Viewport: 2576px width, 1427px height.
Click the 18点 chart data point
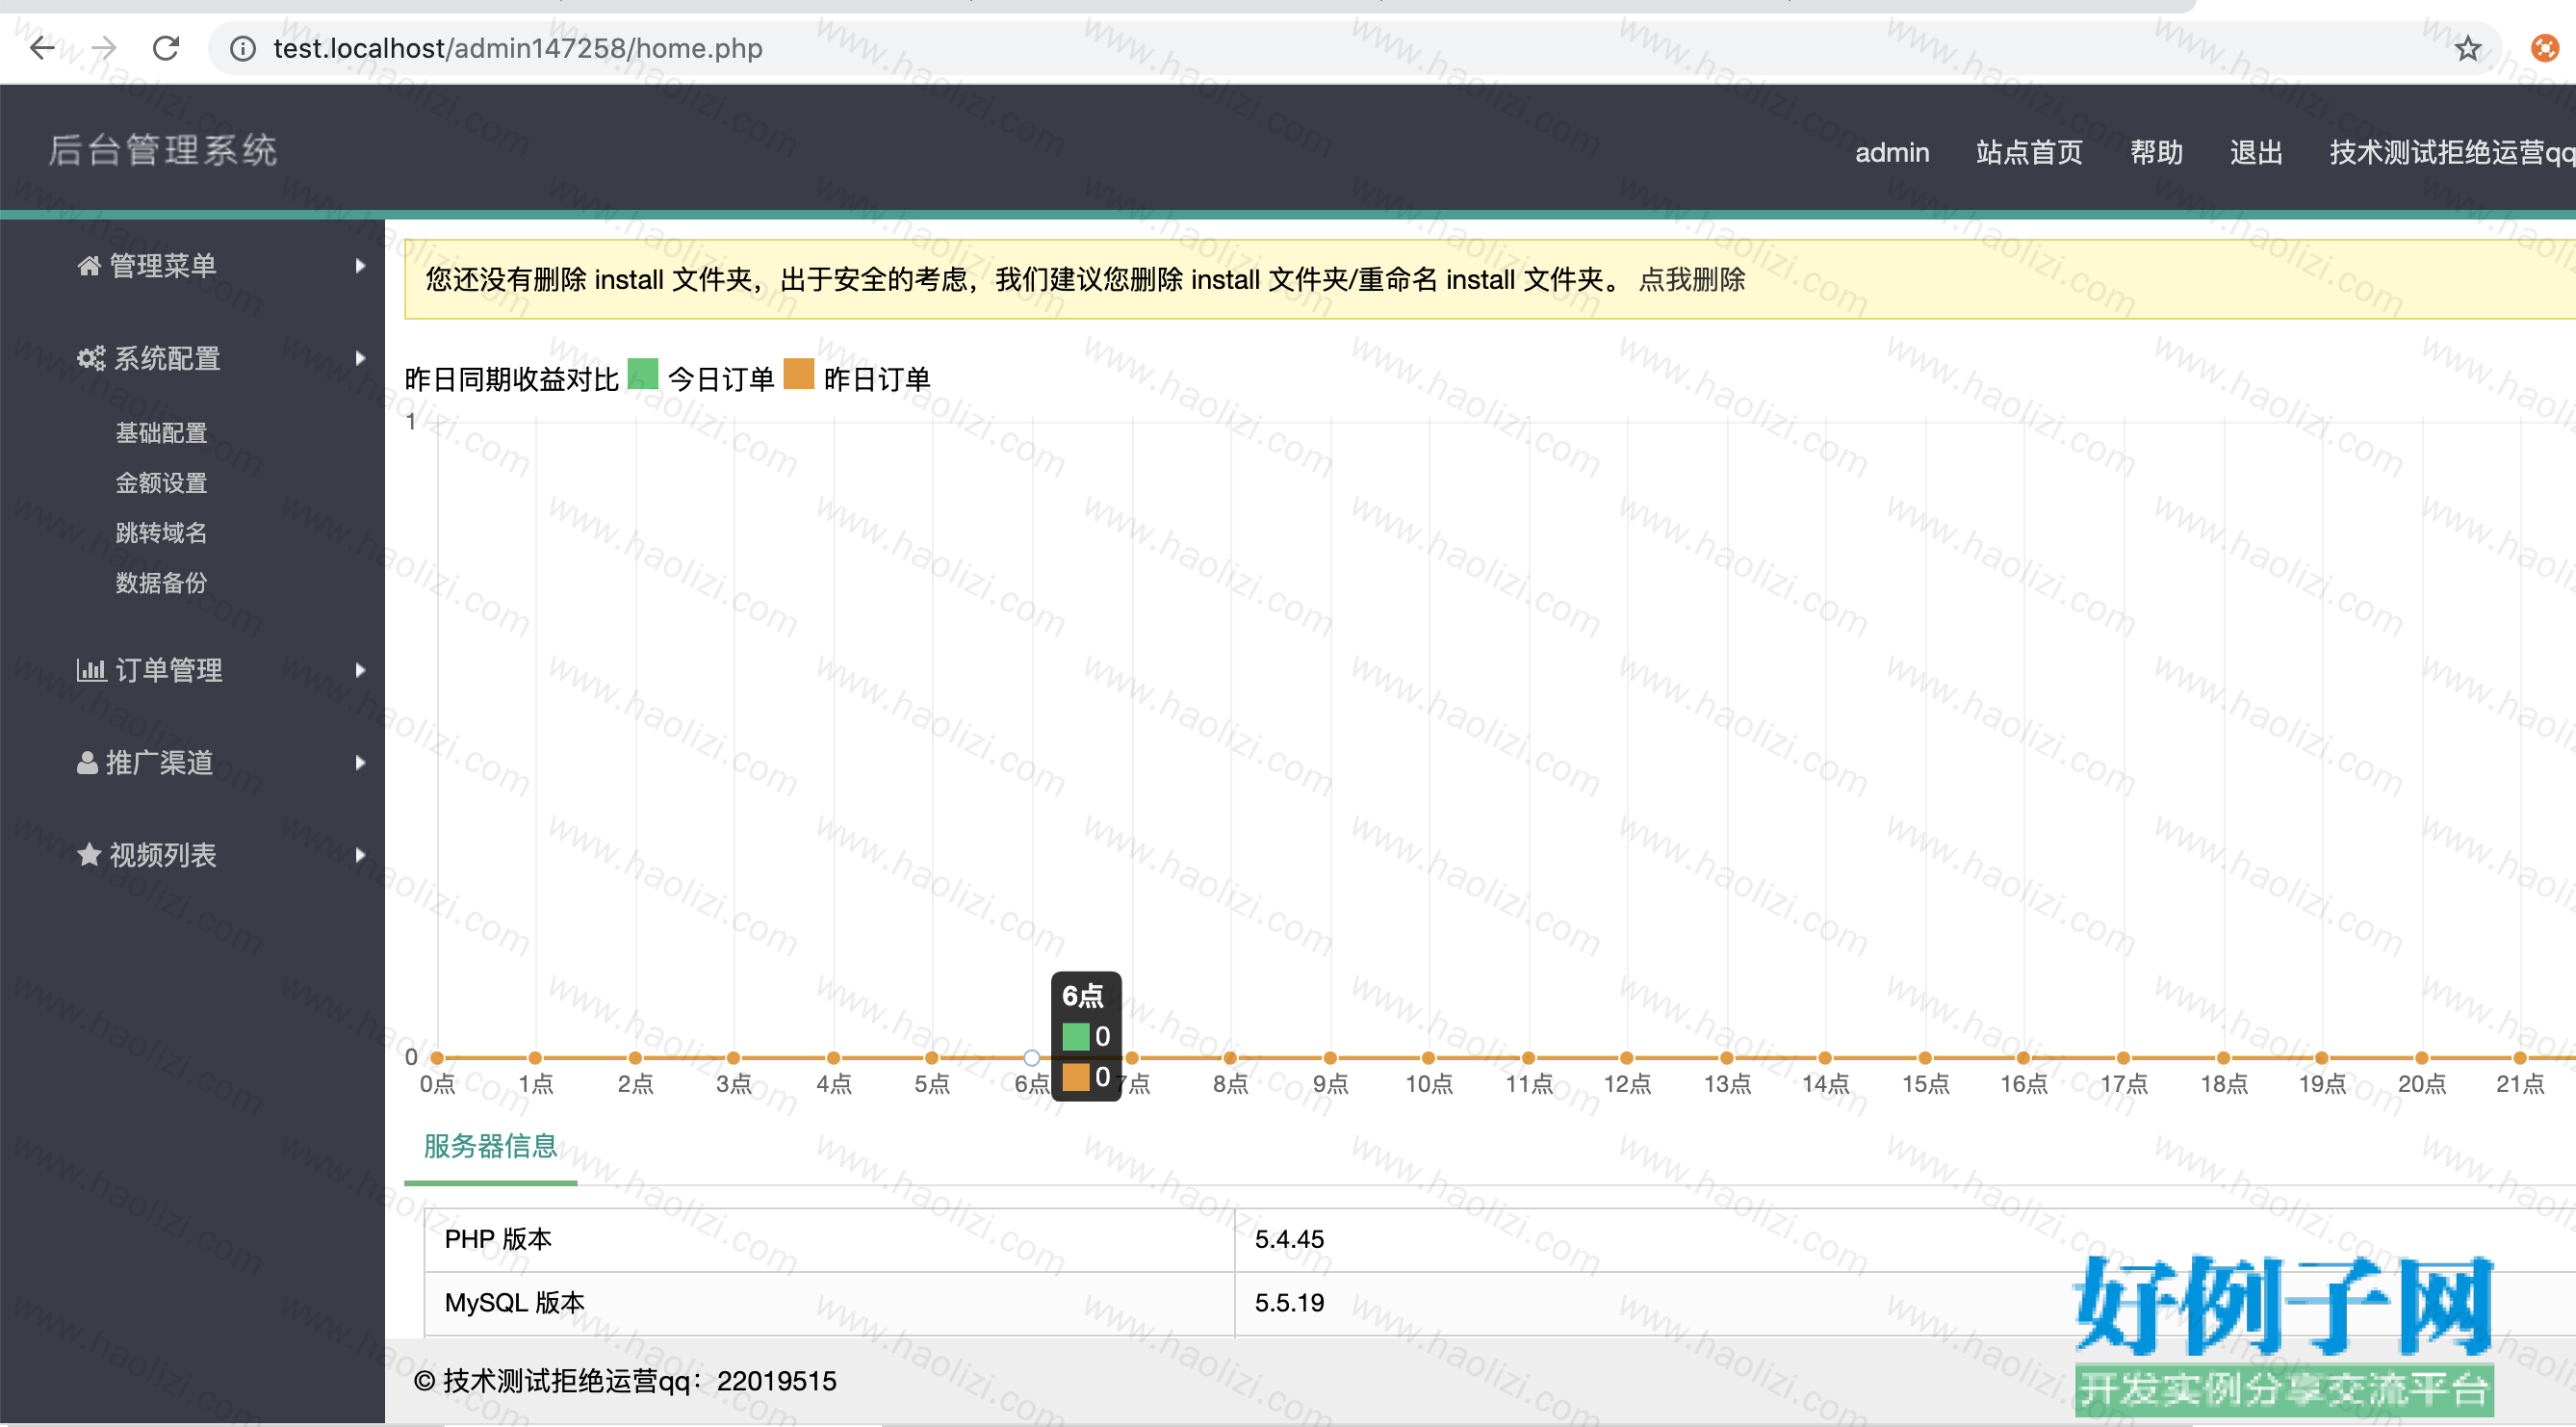tap(2223, 1058)
